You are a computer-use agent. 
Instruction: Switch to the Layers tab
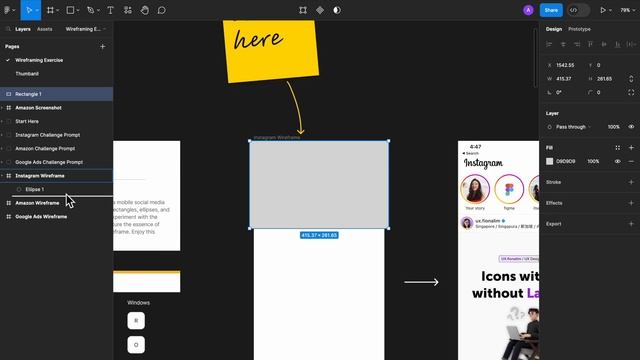[23, 29]
